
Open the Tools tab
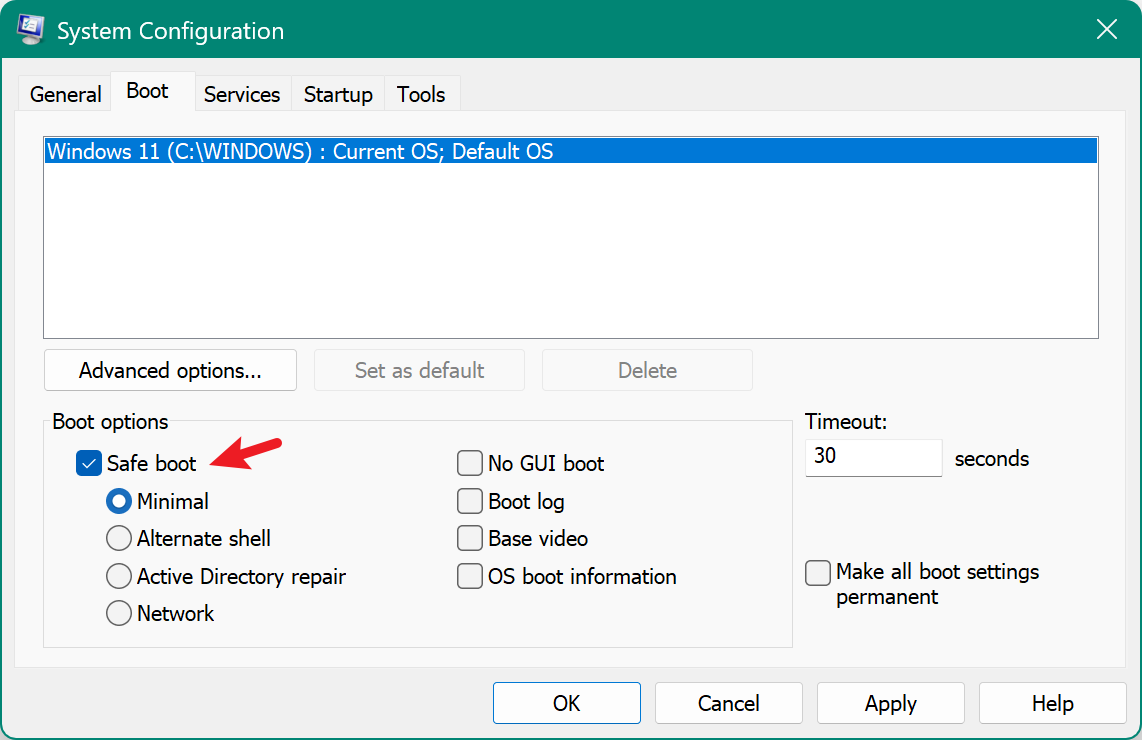(420, 94)
